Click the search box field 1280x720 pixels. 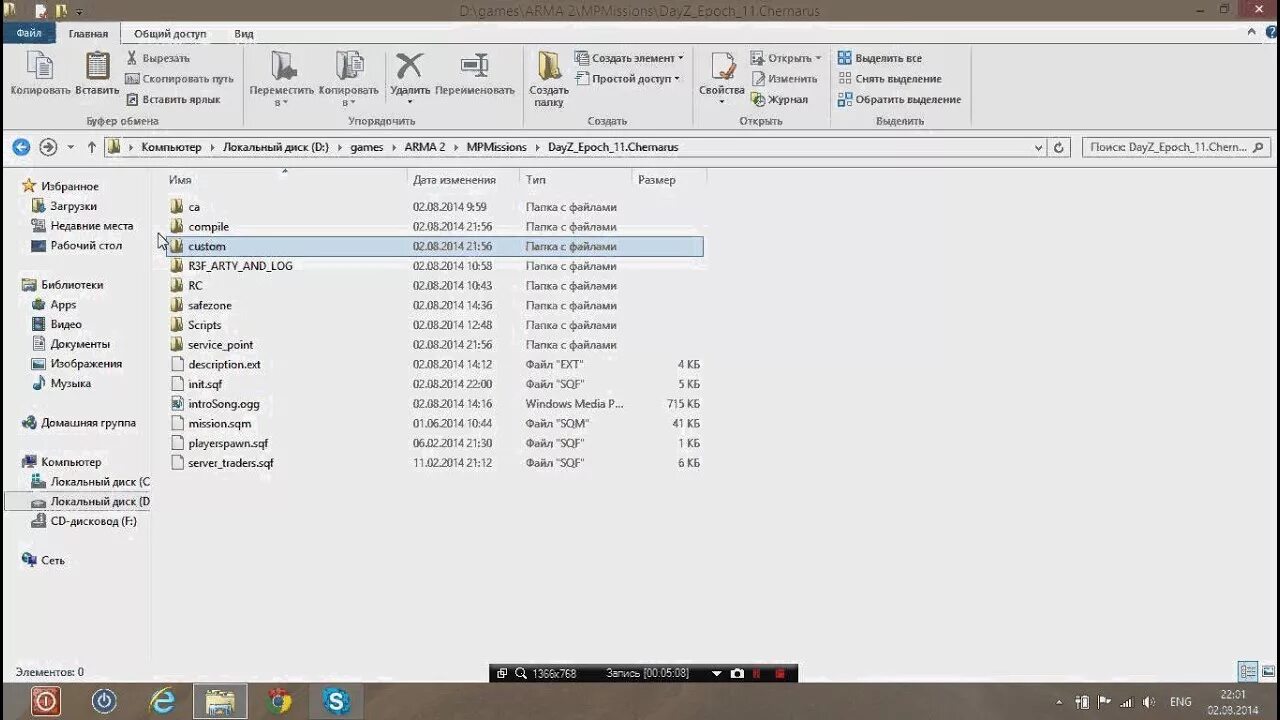[1175, 147]
